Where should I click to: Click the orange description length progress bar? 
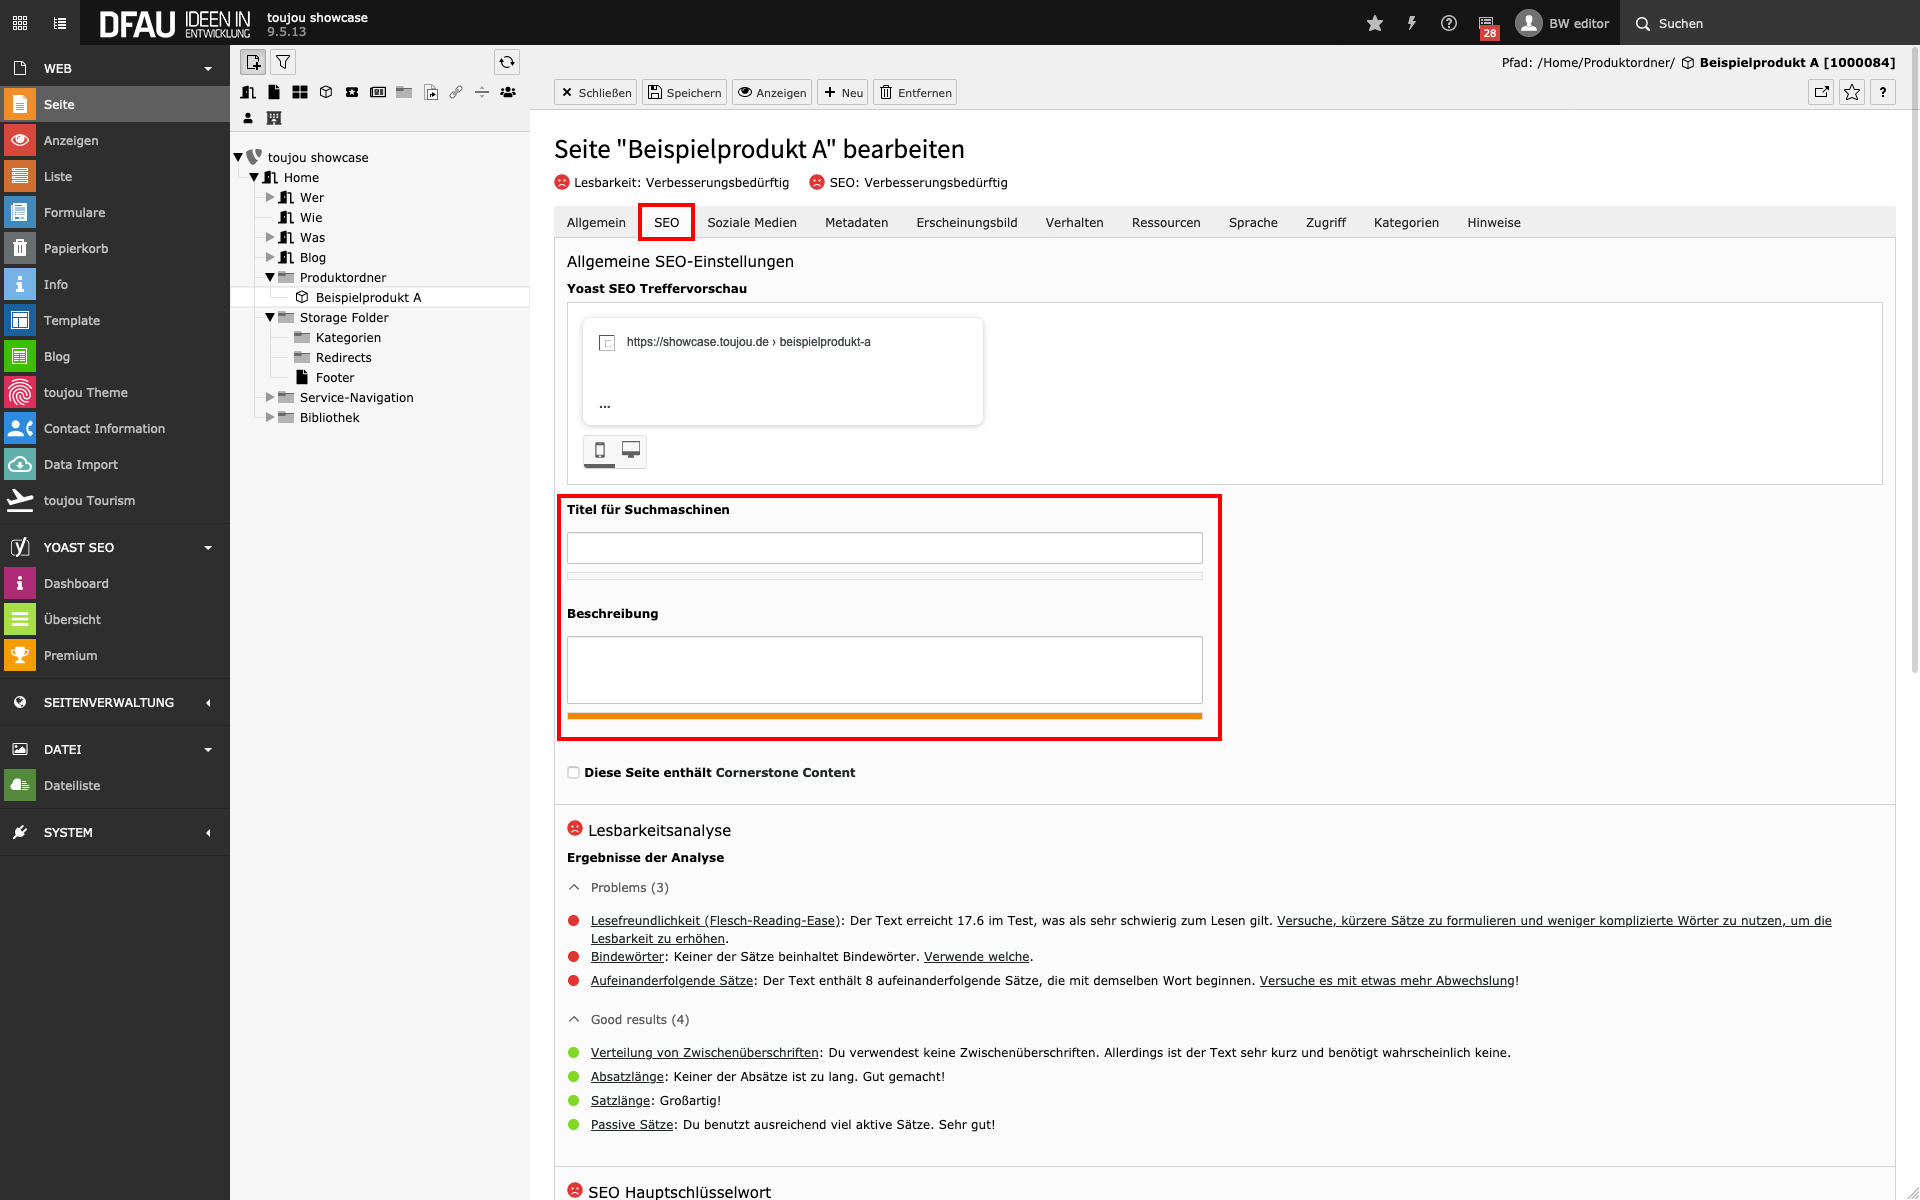click(884, 716)
